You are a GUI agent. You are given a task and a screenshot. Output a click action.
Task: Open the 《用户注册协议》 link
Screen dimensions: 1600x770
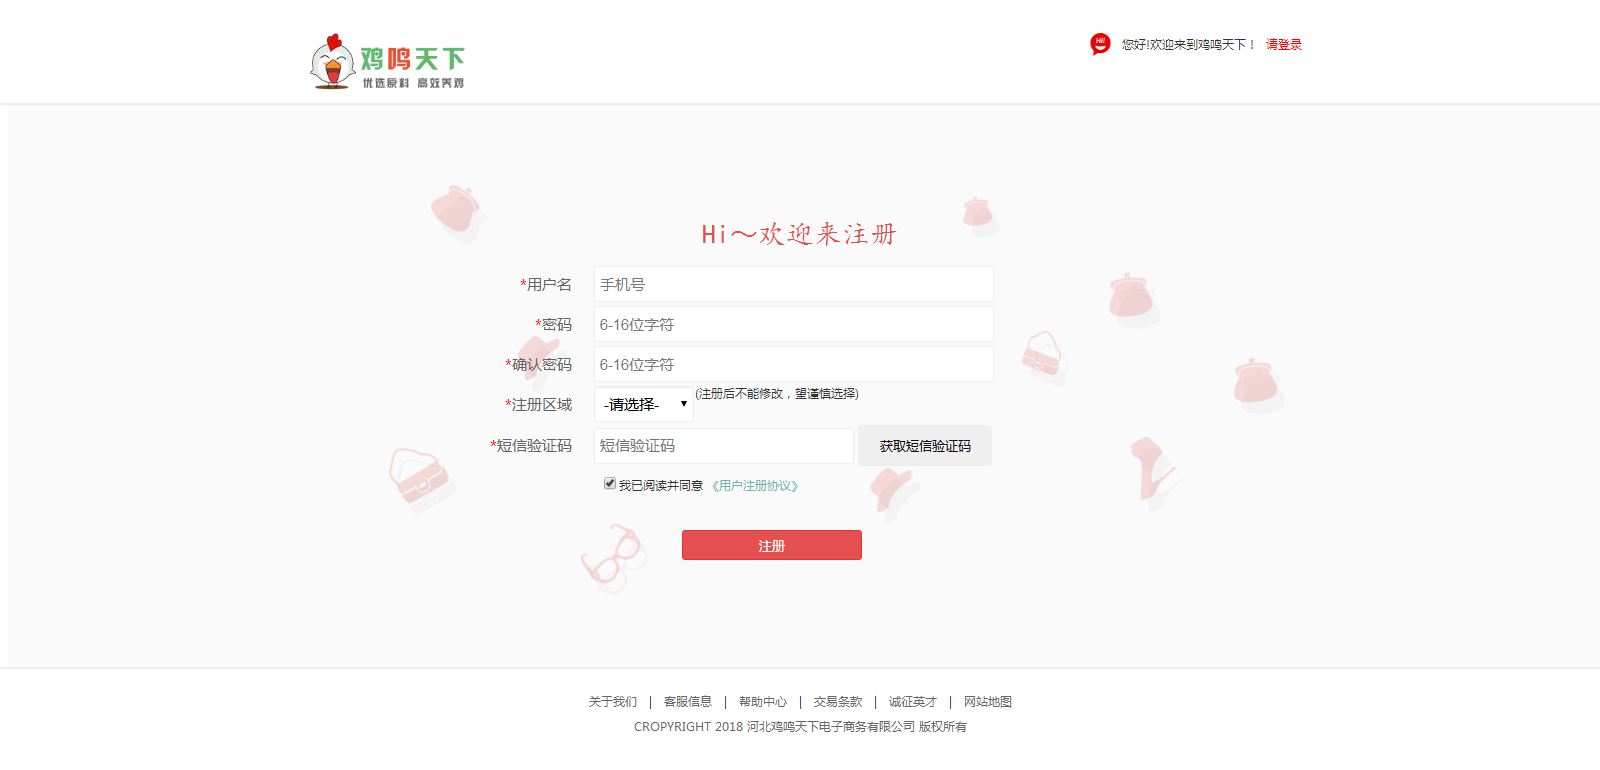pos(755,486)
